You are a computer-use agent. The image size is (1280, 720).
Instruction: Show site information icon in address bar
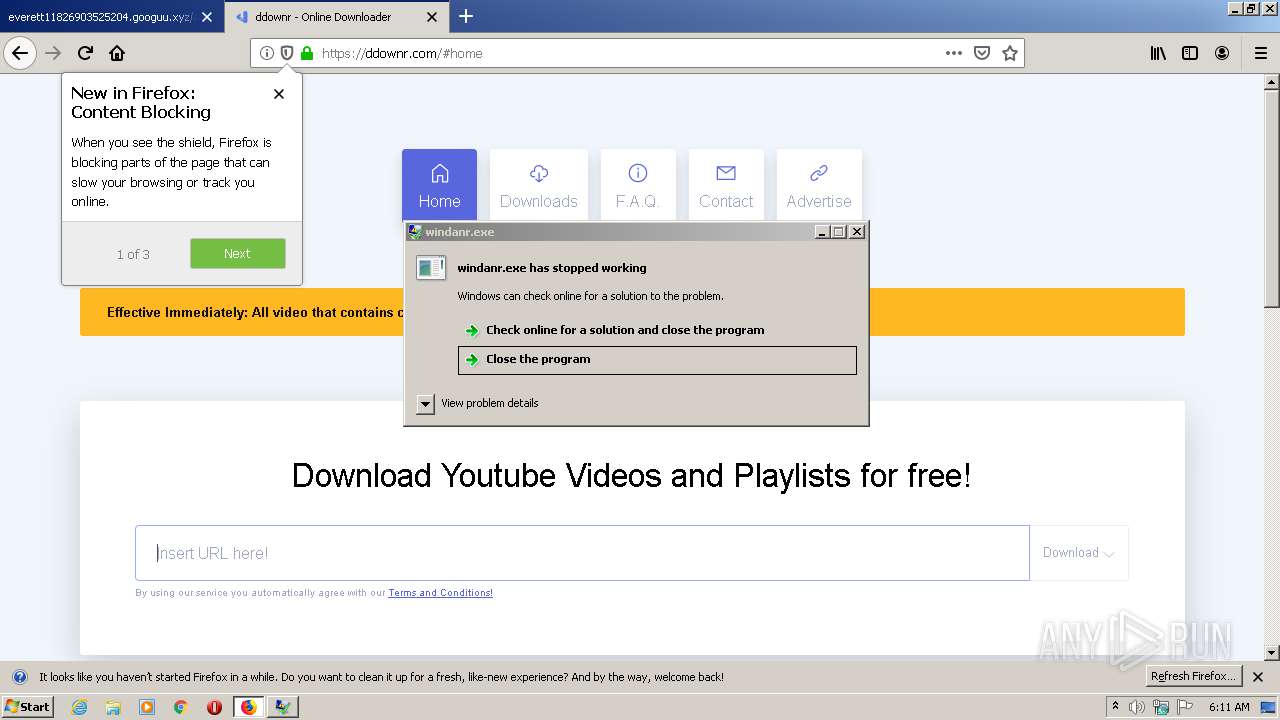coord(267,53)
